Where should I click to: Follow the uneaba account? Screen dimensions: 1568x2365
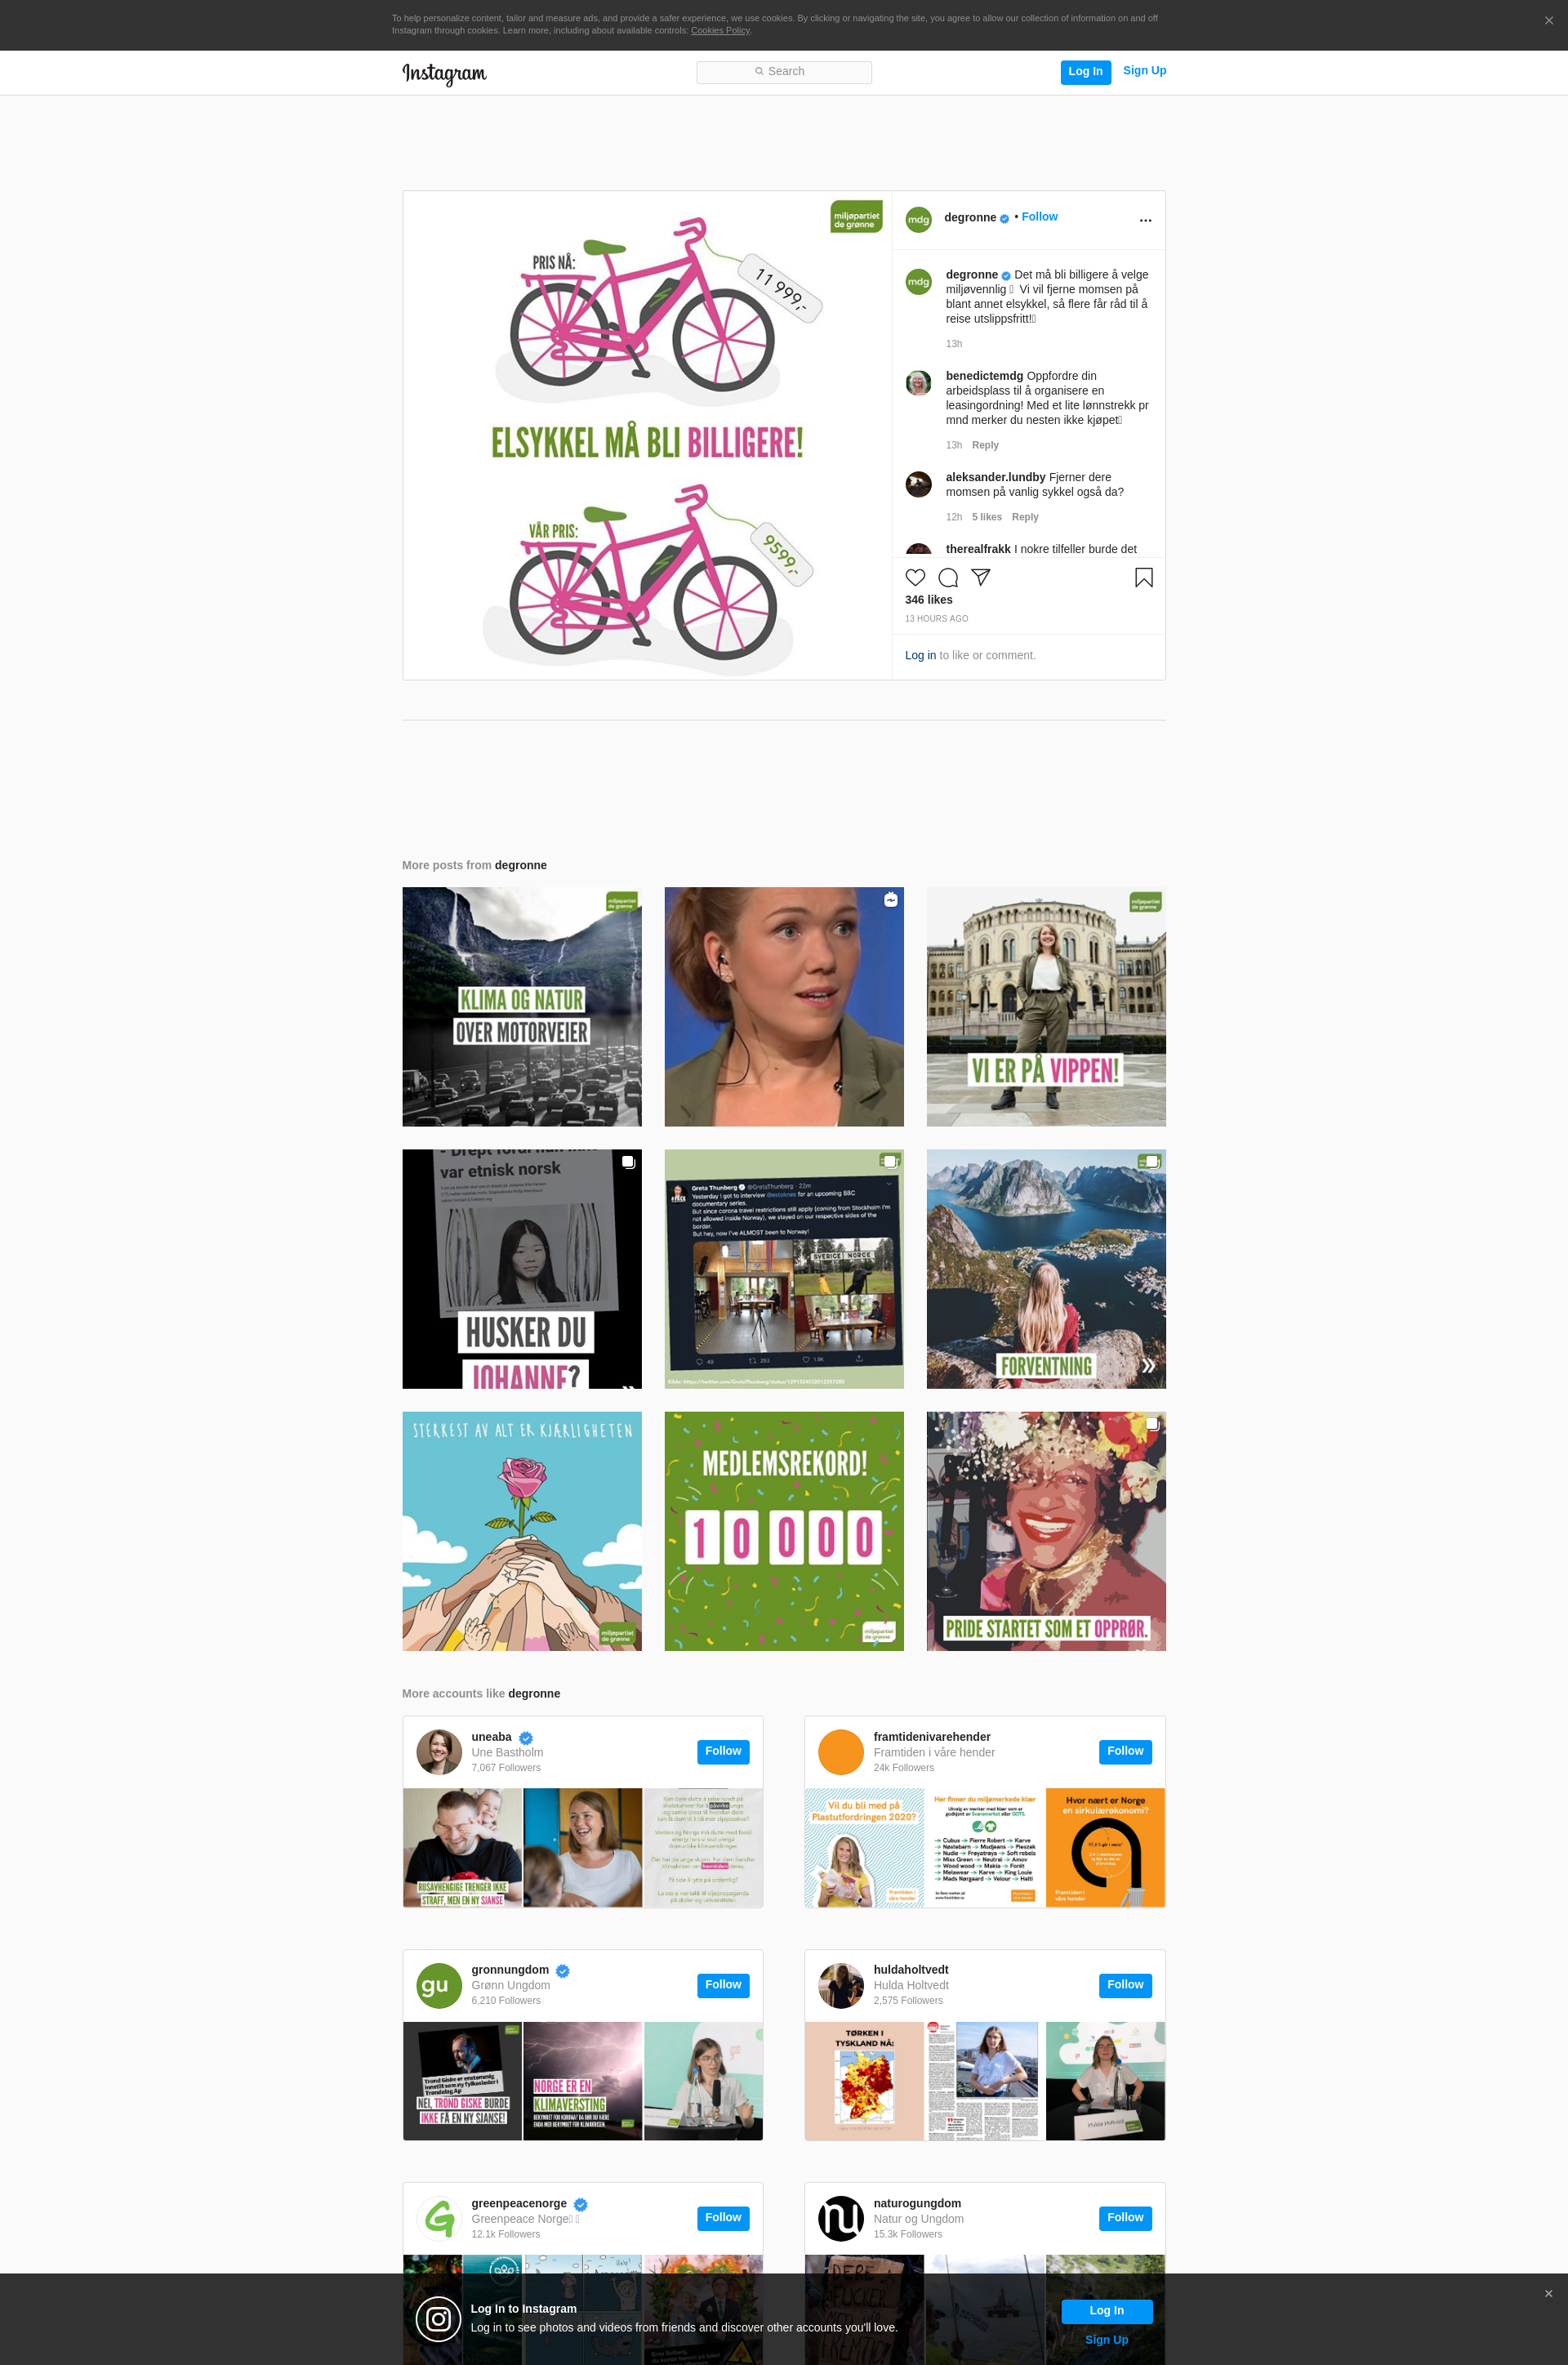click(x=723, y=1751)
